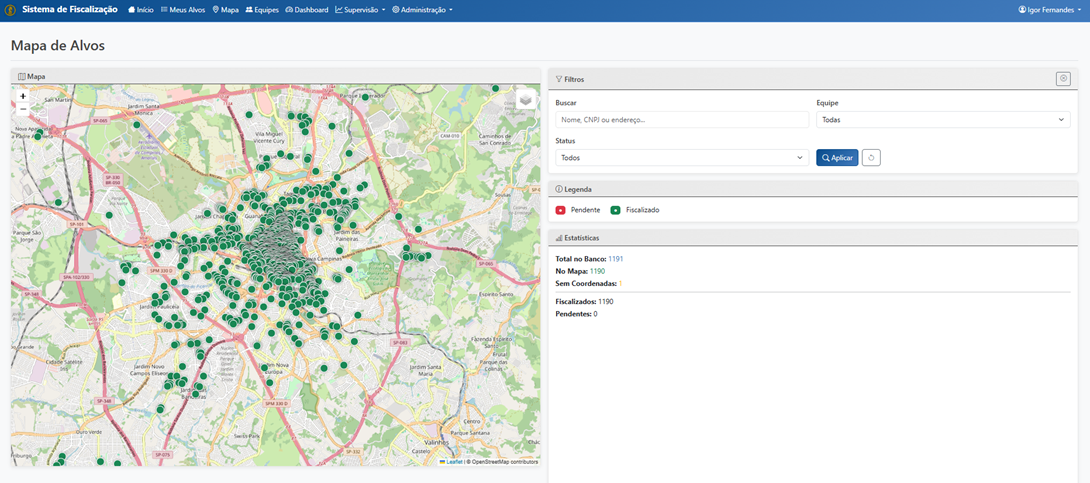Screen dimensions: 1090x483
Task: Click the Sistema de Fiscalização logo icon
Action: [10, 10]
